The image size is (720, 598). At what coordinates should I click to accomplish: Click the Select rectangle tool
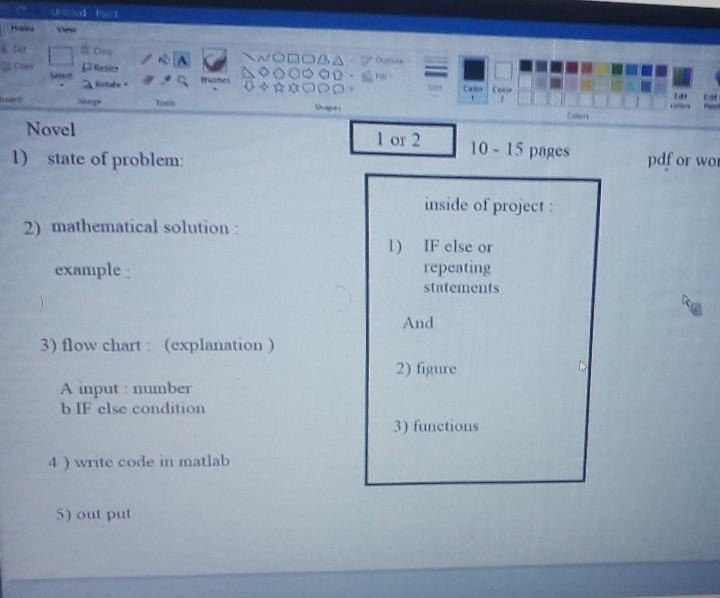click(x=61, y=56)
